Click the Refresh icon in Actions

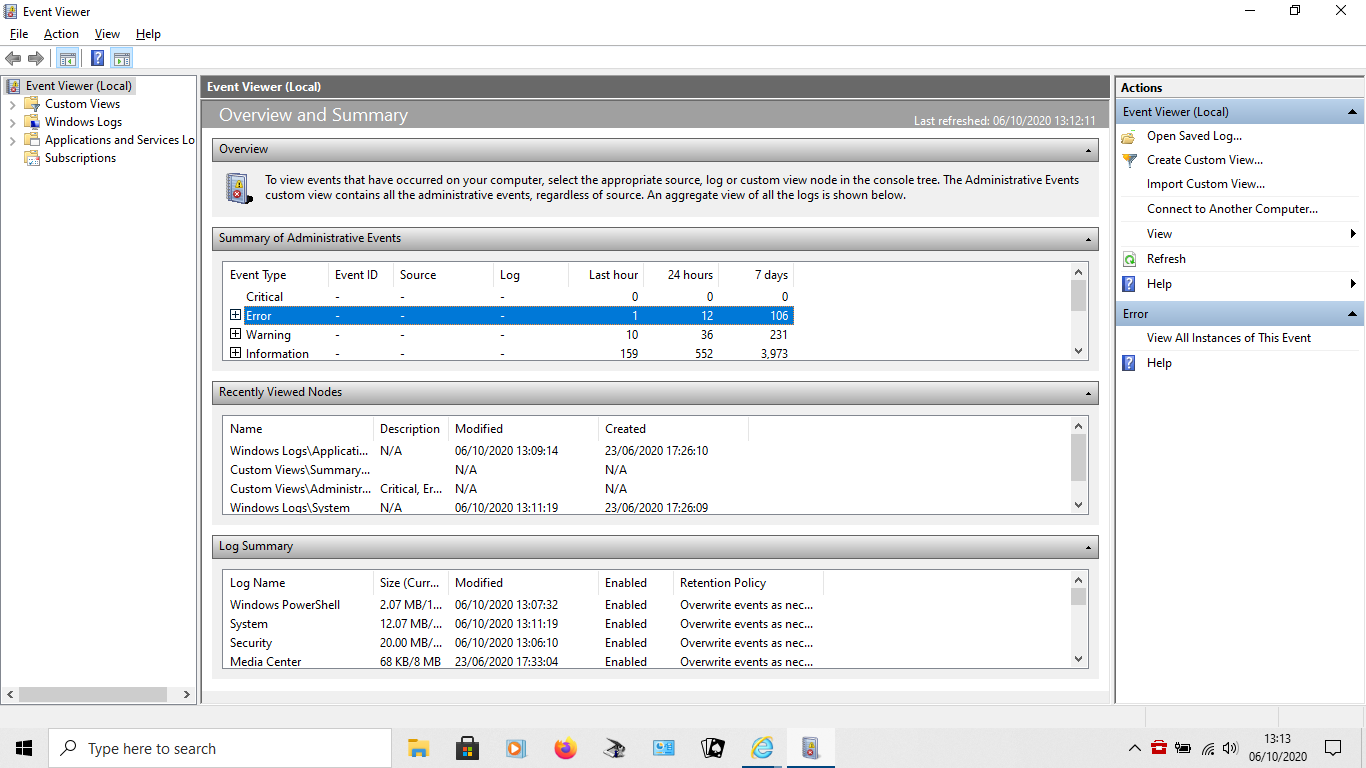[x=1129, y=259]
